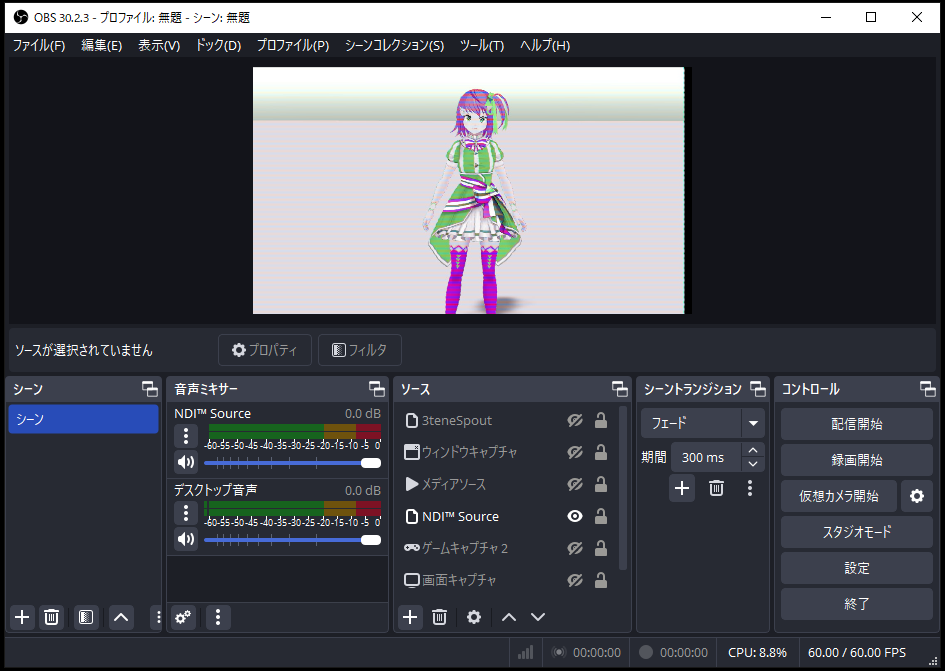Click 録画開始 to start recording

(856, 460)
